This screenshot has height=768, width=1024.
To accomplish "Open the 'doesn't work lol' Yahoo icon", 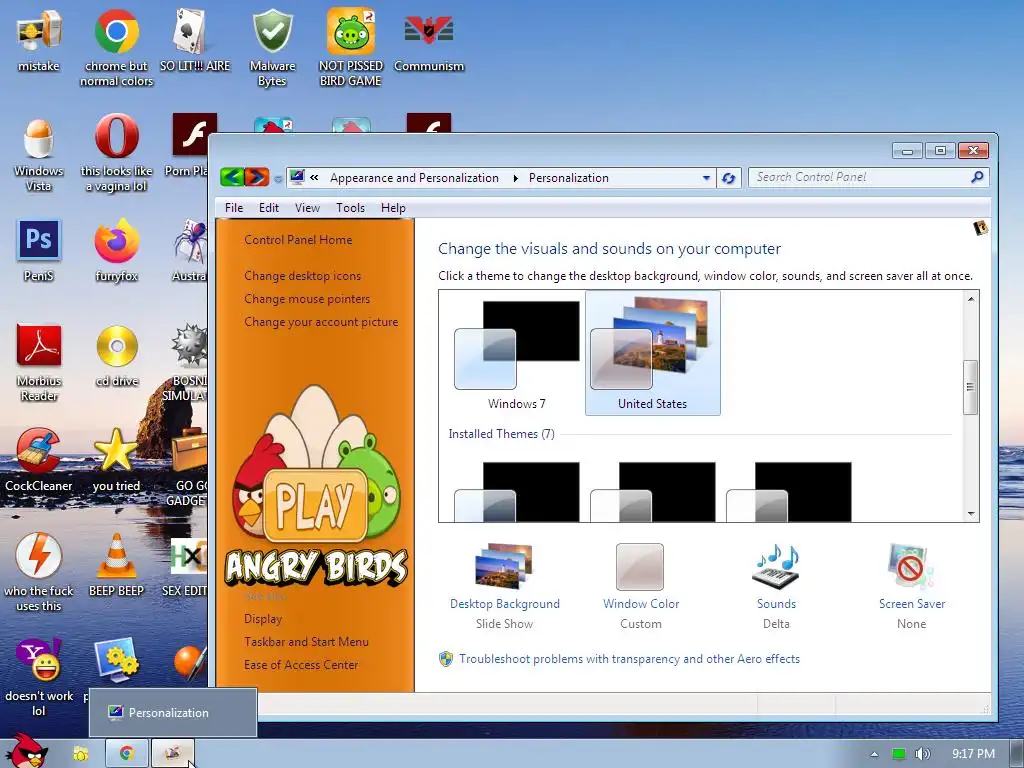I will pos(39,677).
